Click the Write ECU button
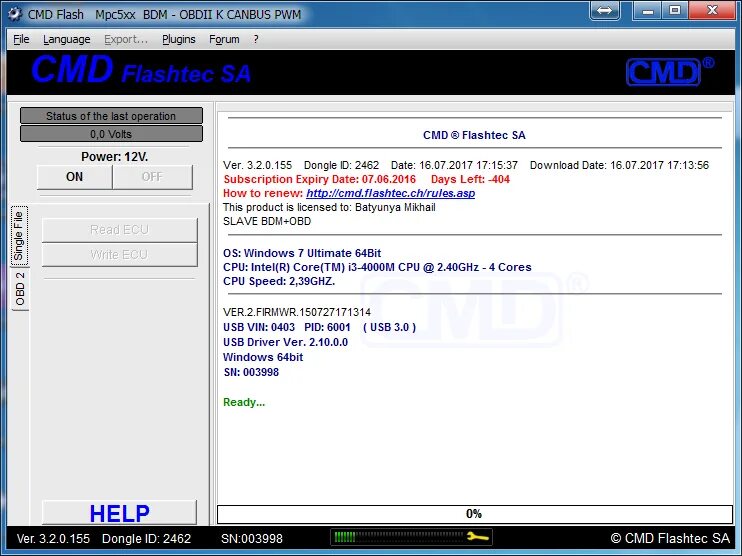 pos(120,255)
